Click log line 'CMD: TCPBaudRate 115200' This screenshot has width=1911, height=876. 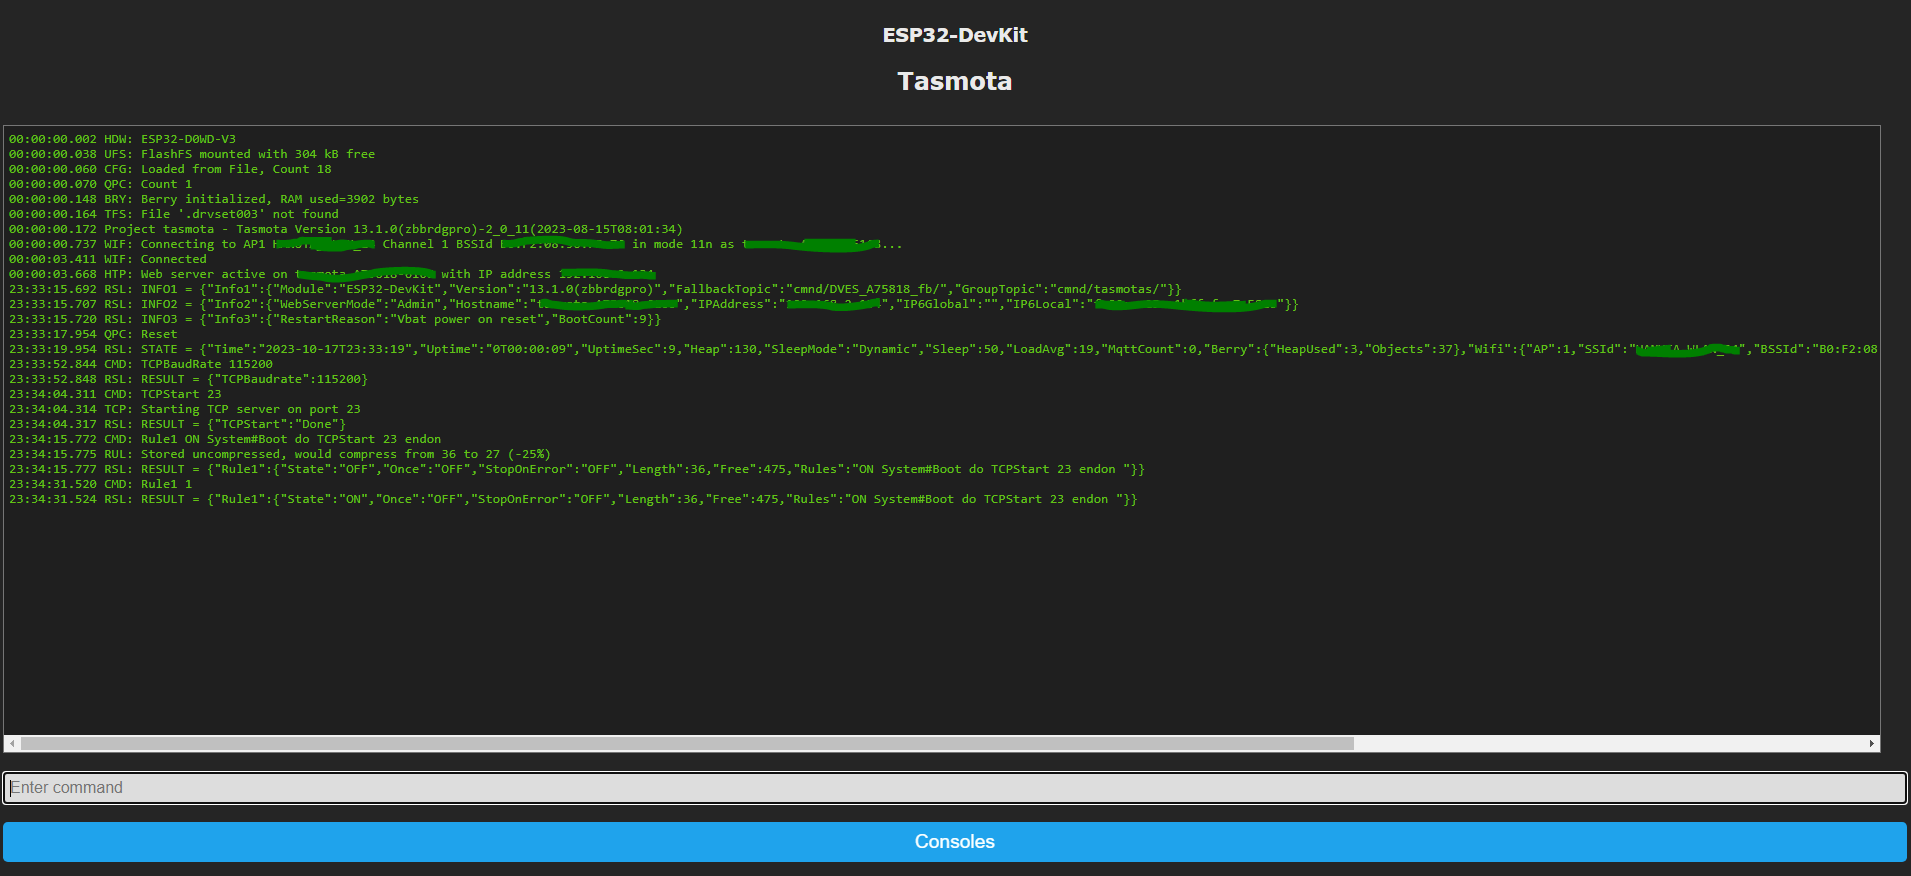tap(141, 364)
